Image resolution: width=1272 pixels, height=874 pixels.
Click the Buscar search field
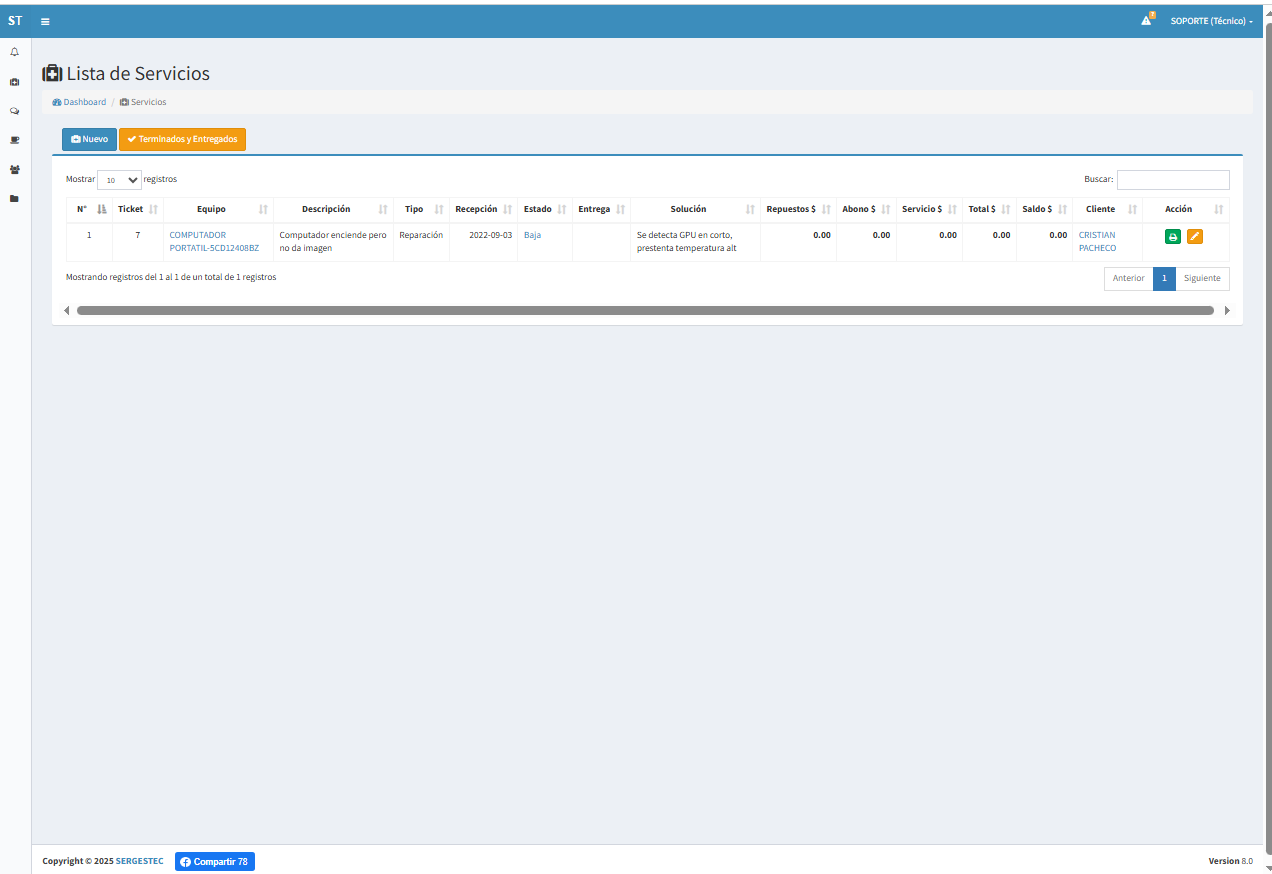pyautogui.click(x=1172, y=180)
